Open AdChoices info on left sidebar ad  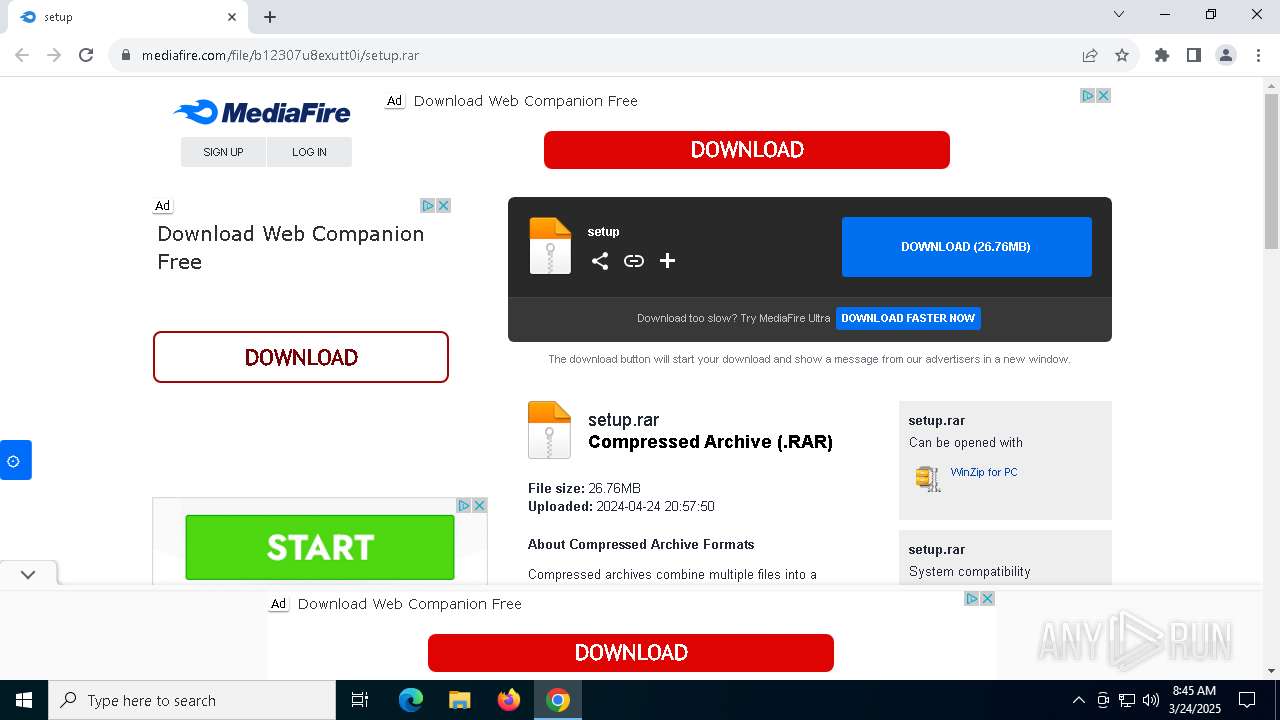[x=428, y=205]
